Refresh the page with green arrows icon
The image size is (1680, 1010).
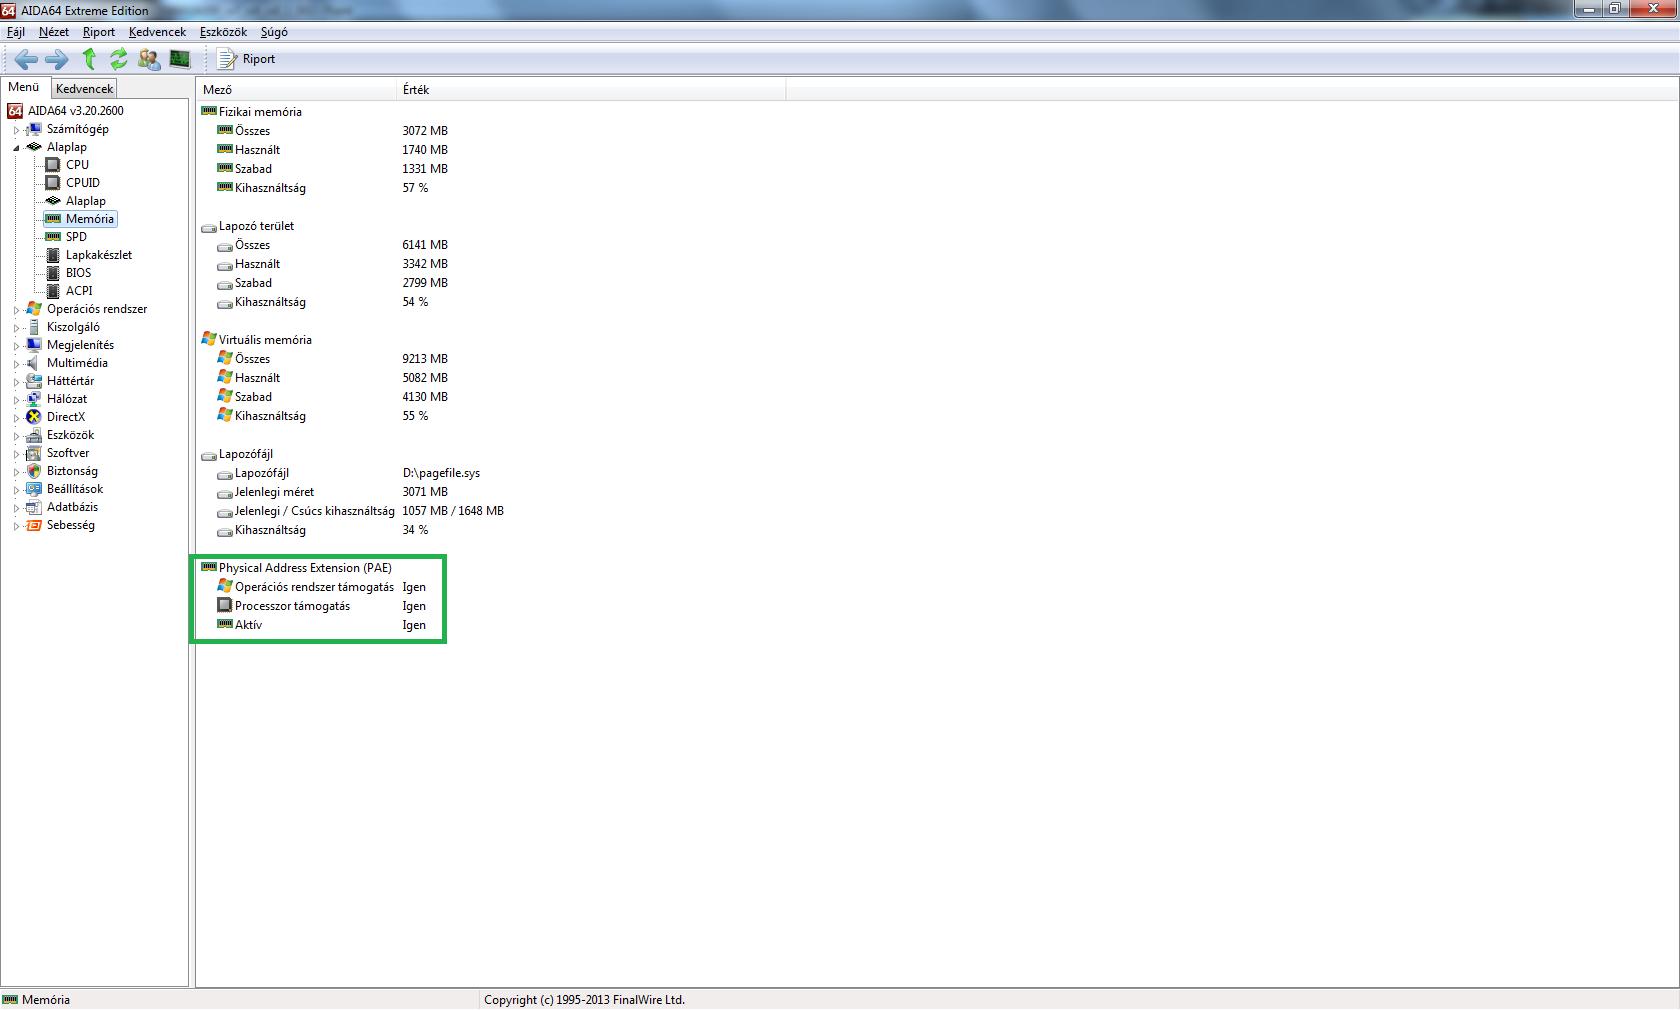pyautogui.click(x=118, y=59)
